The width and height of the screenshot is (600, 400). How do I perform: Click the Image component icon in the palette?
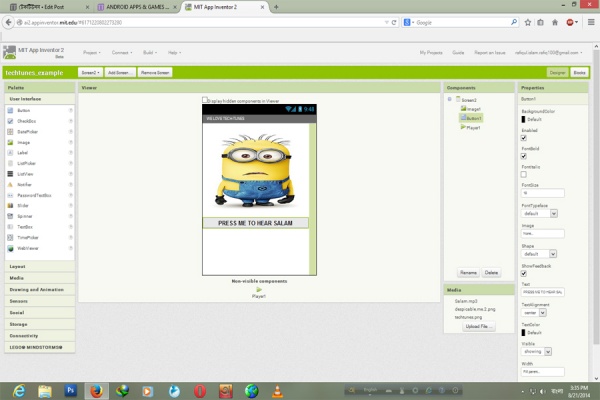point(9,142)
